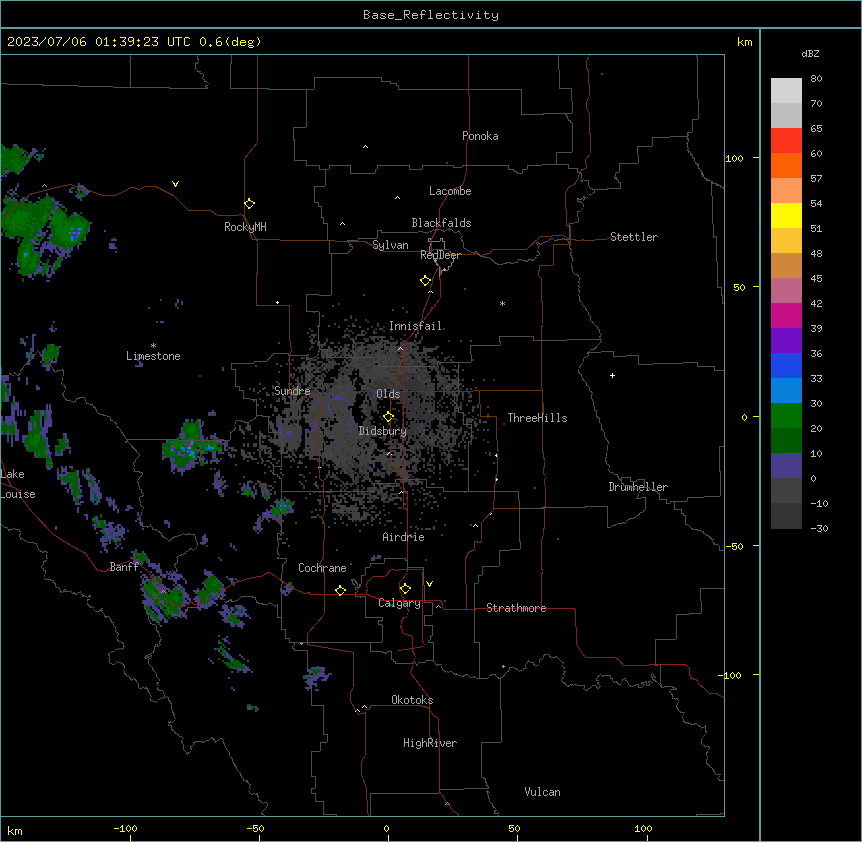Click the yellow V marker northwest of RockyMH
Screen dimensions: 862x842
click(175, 184)
